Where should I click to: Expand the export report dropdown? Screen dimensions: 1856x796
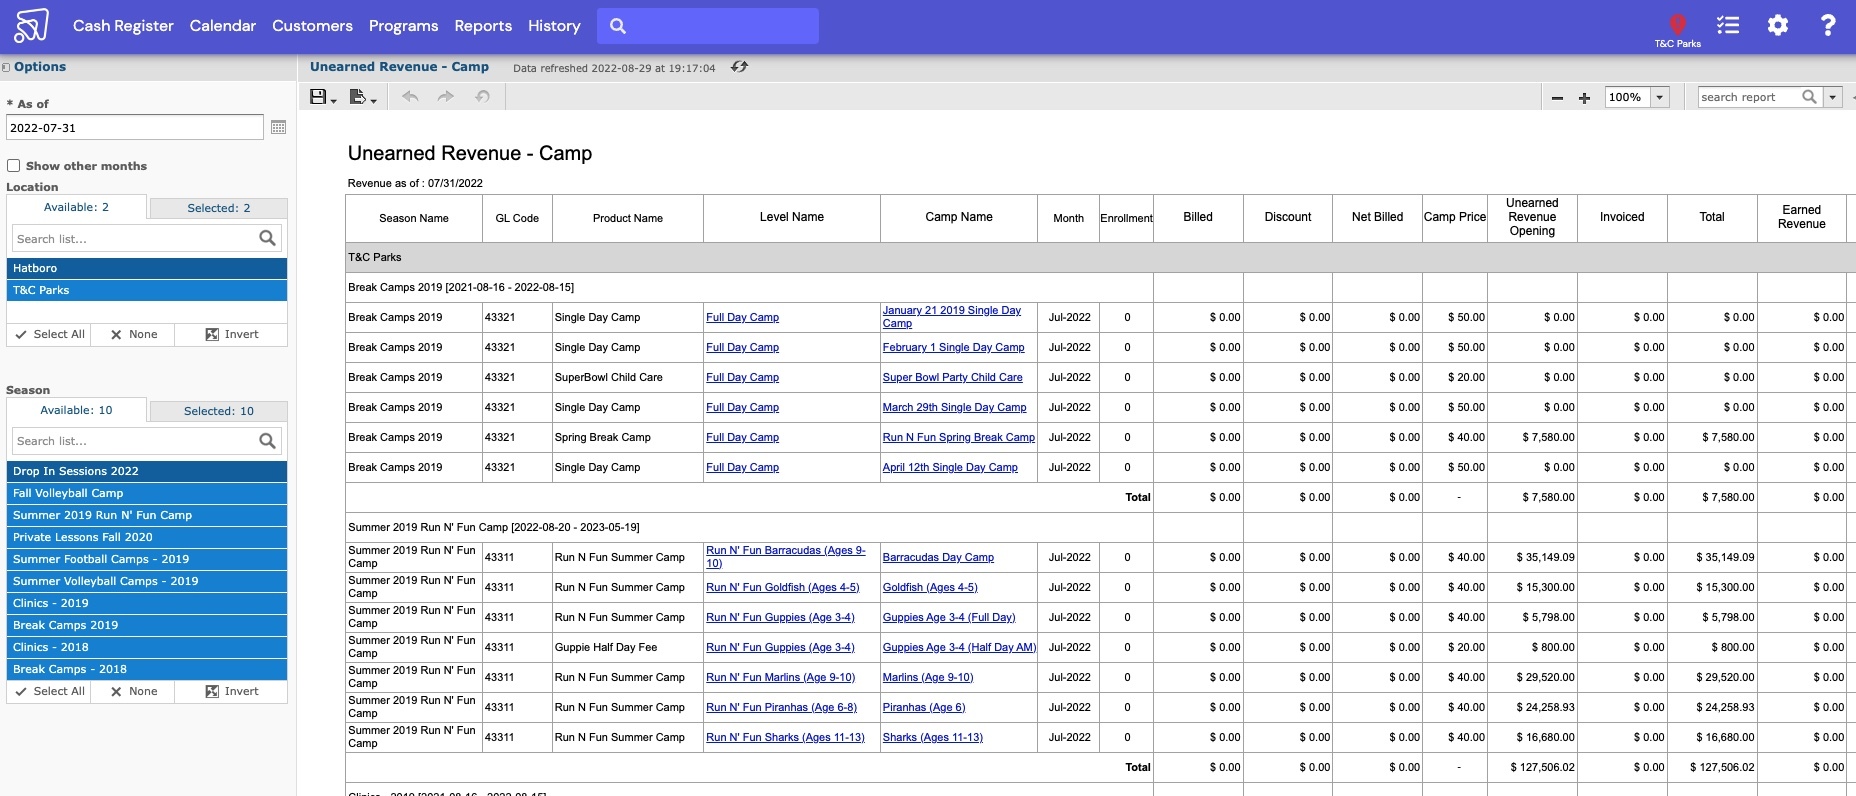[363, 97]
